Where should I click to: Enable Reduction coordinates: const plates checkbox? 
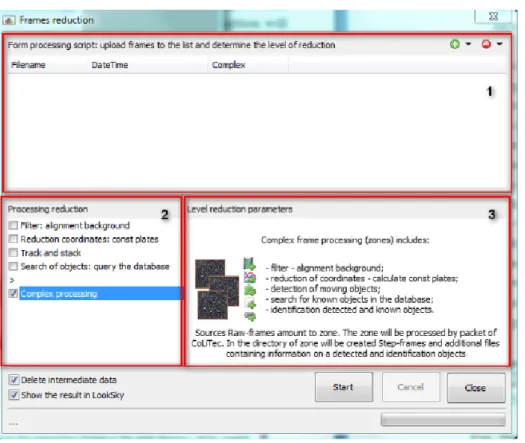pos(13,239)
